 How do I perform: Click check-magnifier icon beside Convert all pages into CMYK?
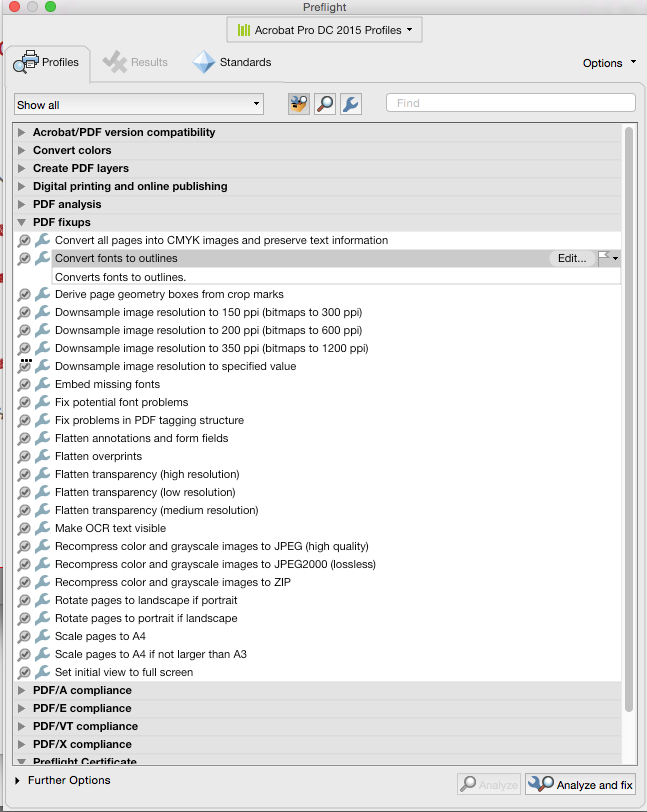(x=24, y=241)
